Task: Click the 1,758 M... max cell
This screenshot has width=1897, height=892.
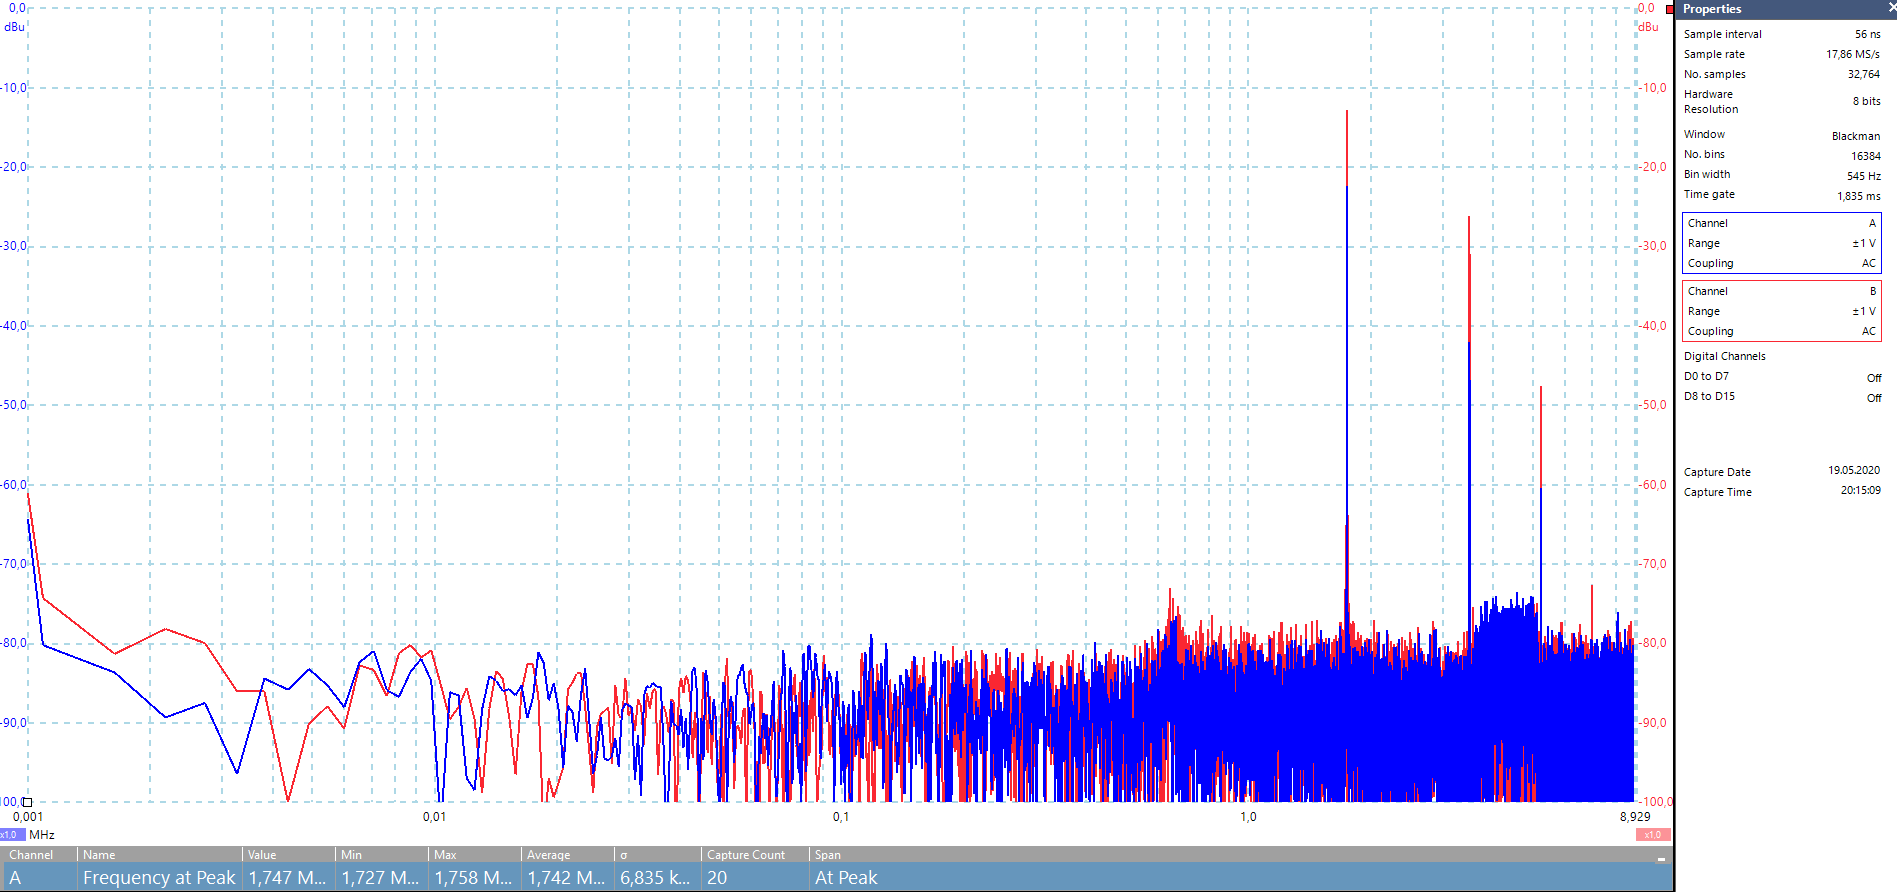Action: pyautogui.click(x=474, y=877)
